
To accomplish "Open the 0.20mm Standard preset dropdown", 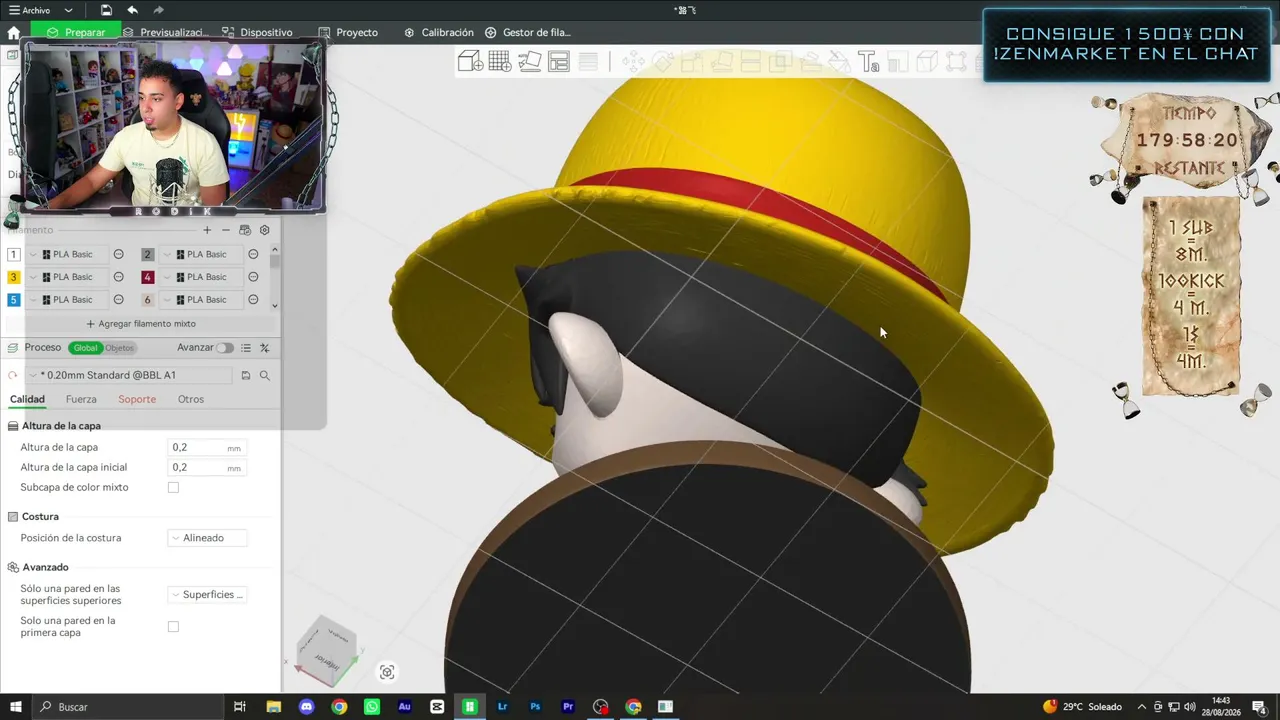I will tap(130, 375).
